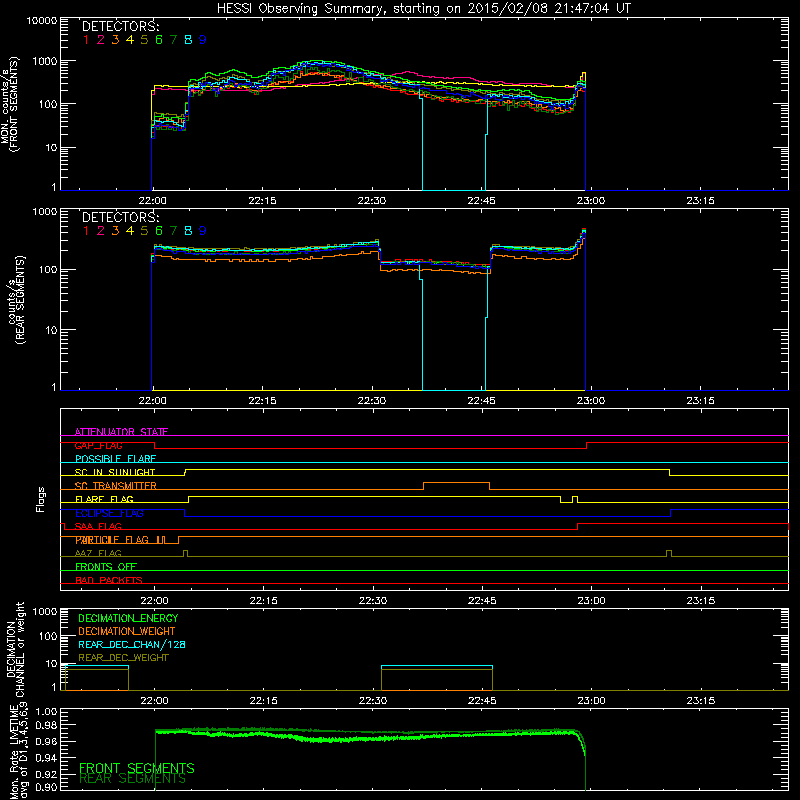Select detector 8 label in front segments legend
Viewport: 800px width, 800px height.
tap(188, 40)
